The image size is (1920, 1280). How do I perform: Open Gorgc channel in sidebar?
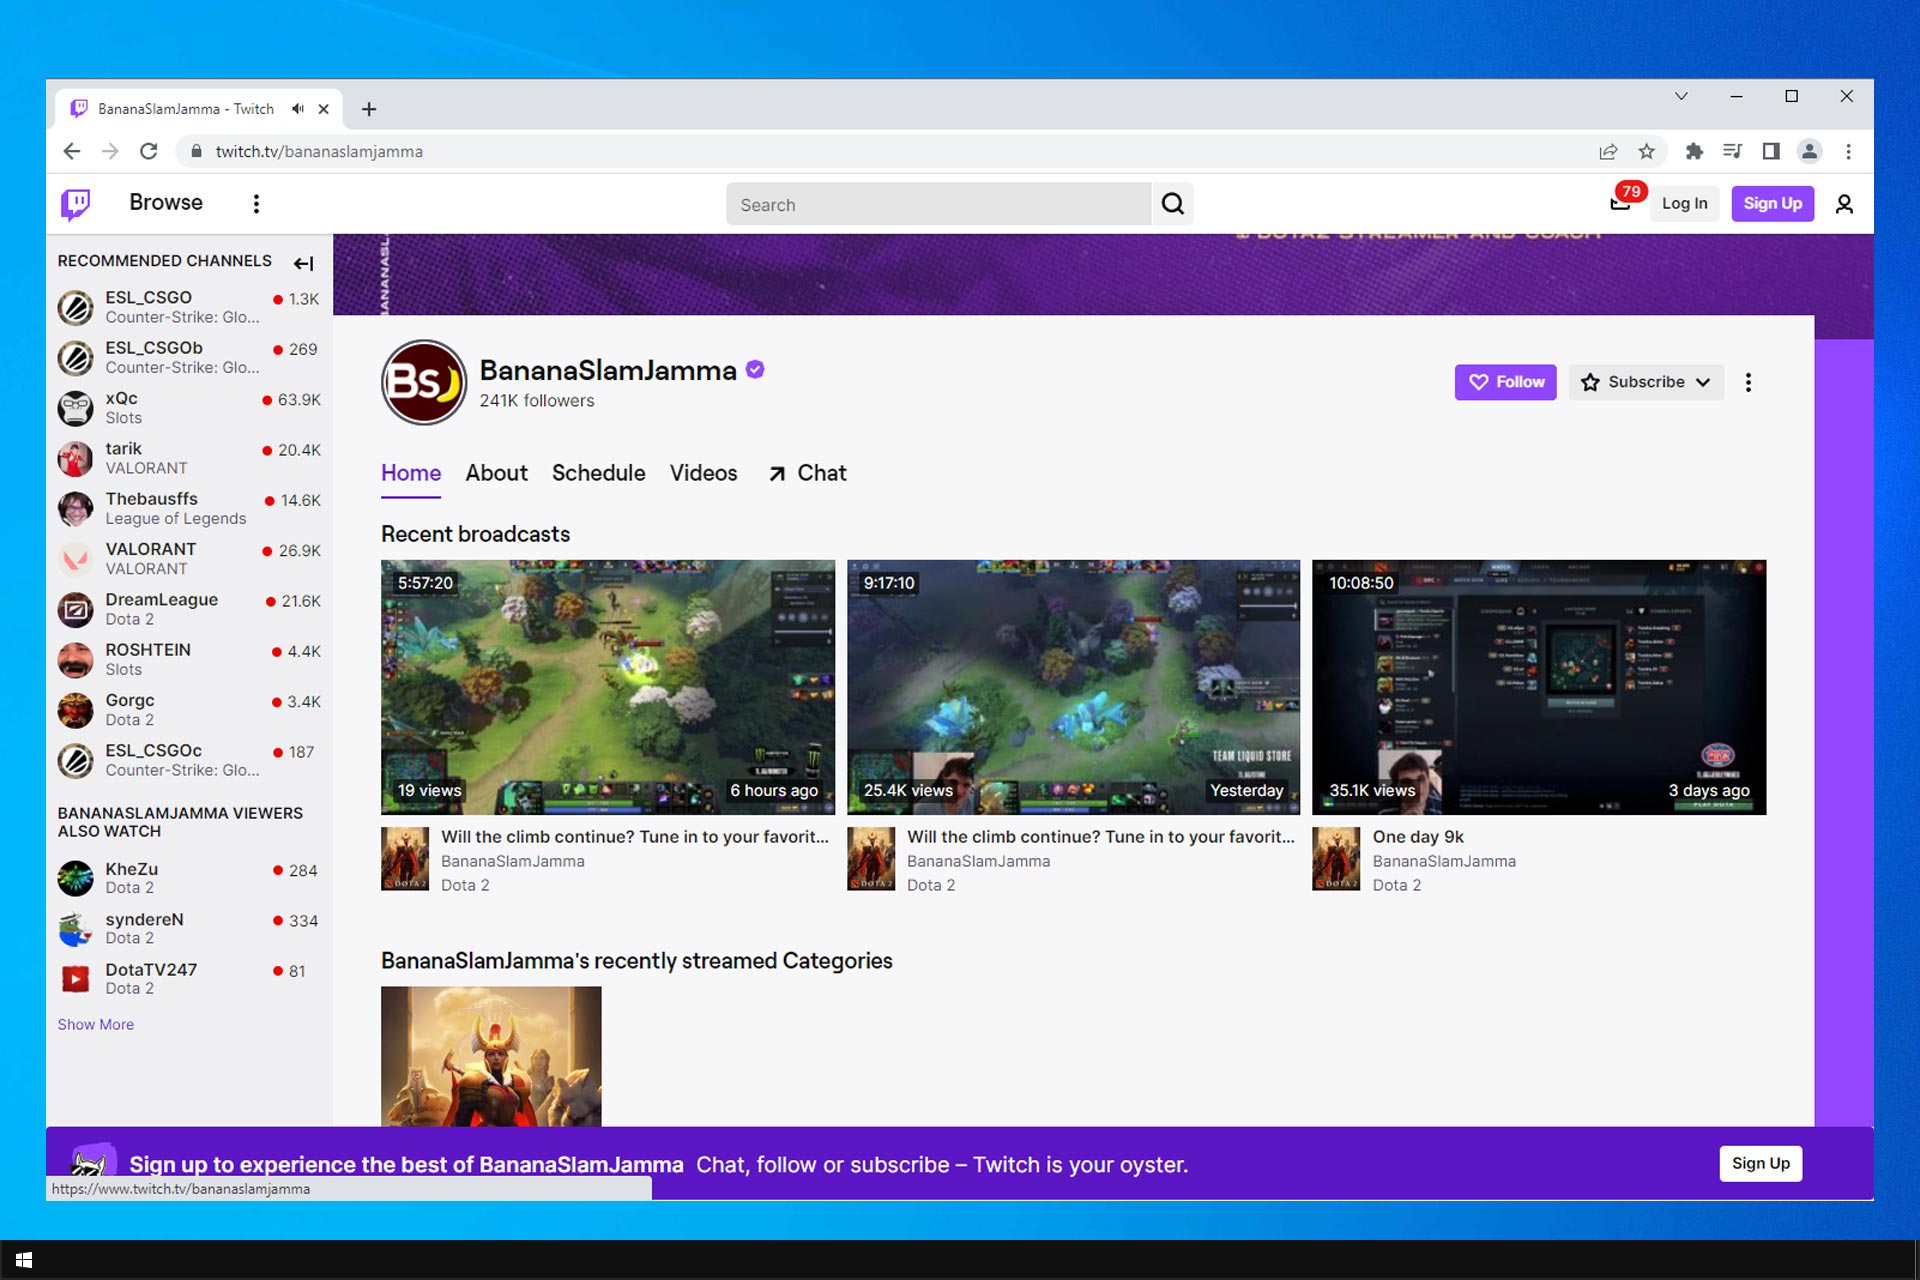189,709
